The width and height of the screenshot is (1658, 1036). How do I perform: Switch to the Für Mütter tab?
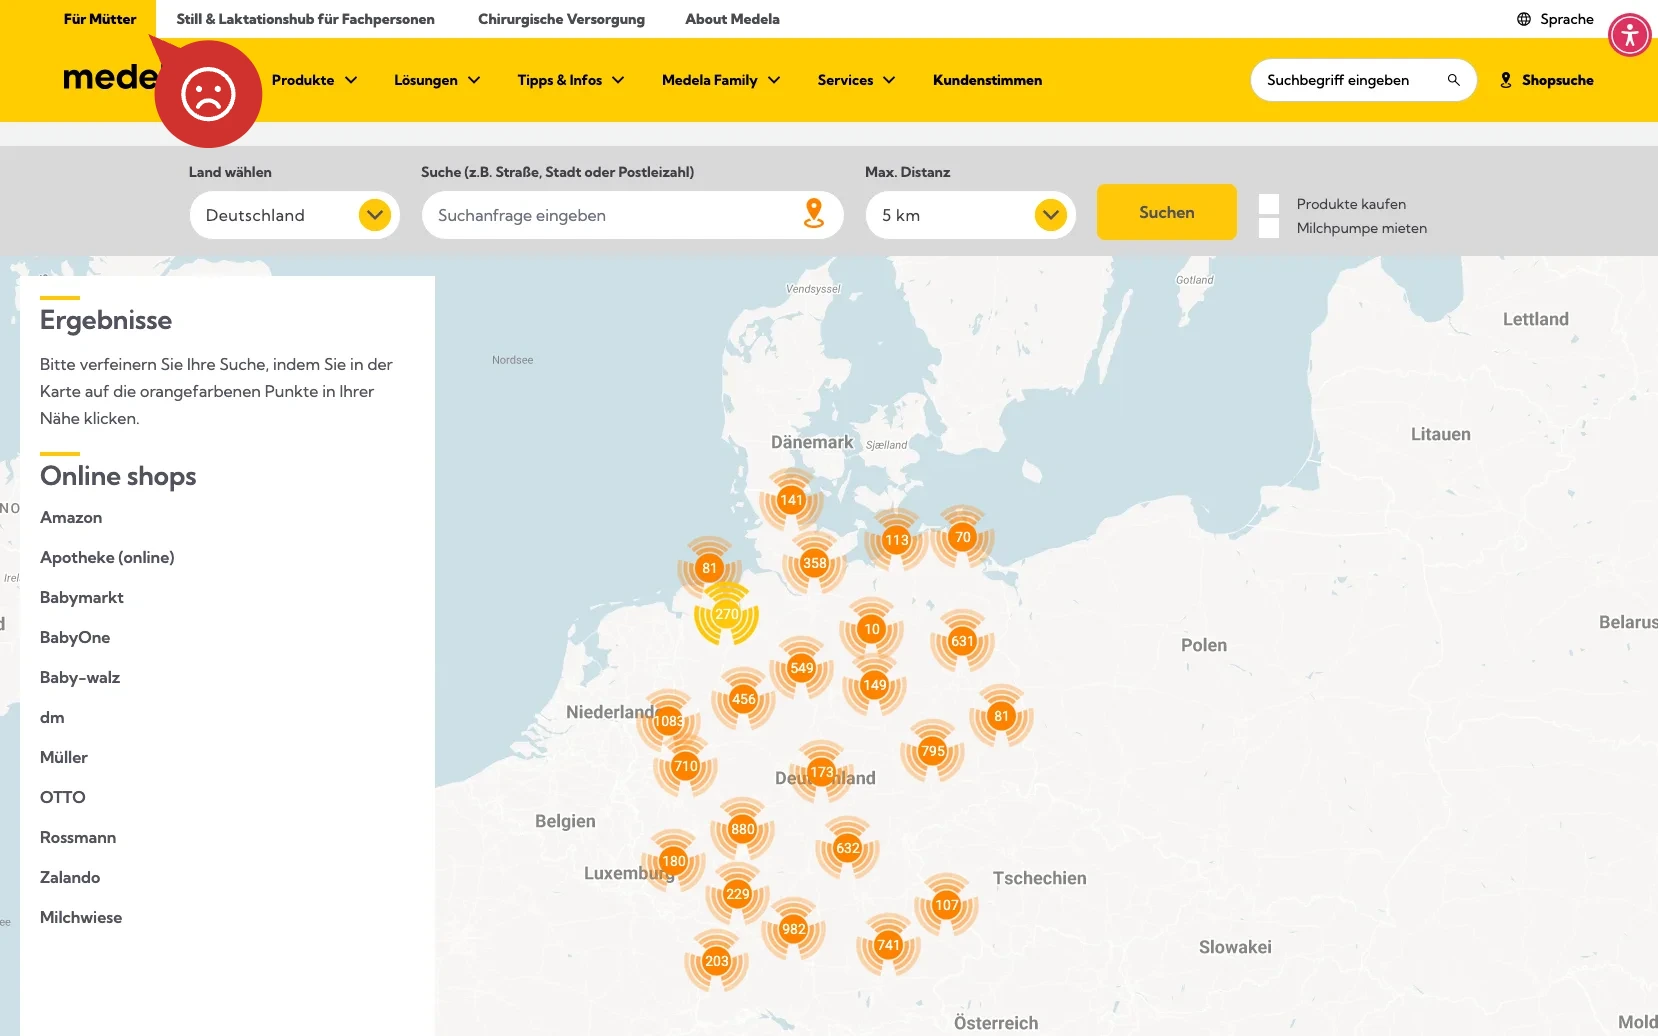(x=100, y=19)
